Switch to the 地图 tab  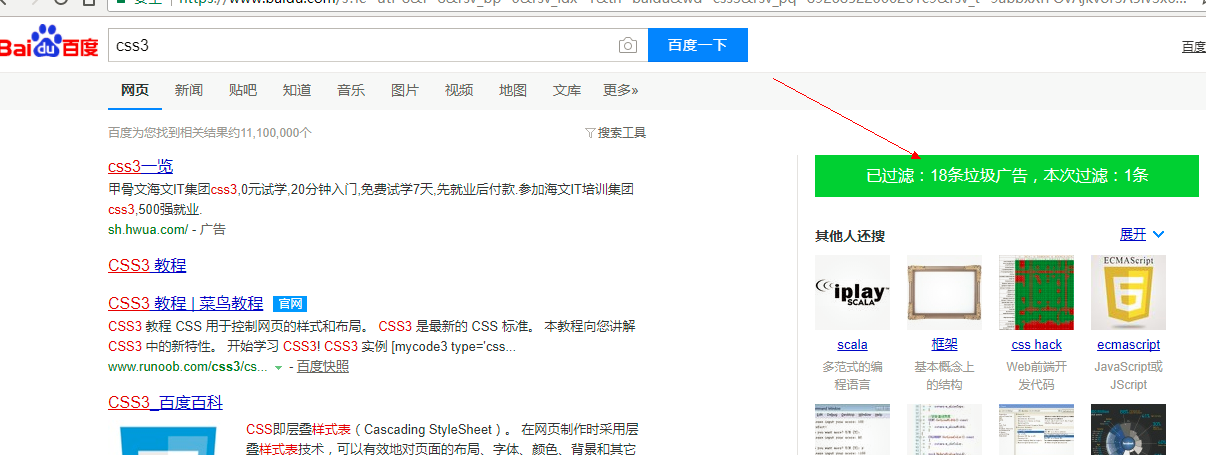513,90
